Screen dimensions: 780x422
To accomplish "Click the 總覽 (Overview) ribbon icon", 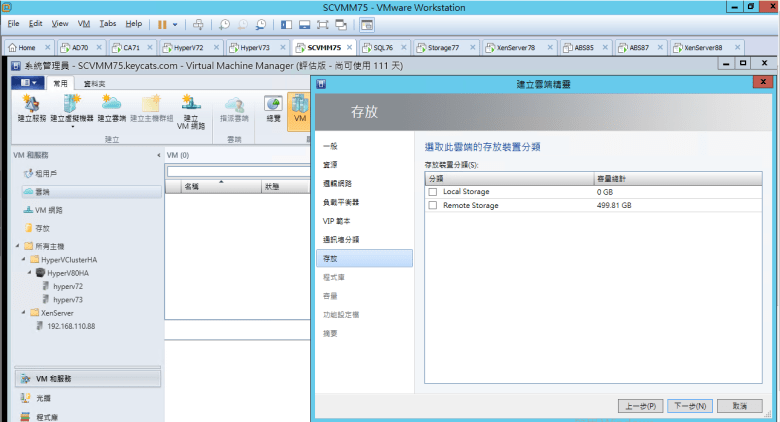I will [273, 108].
